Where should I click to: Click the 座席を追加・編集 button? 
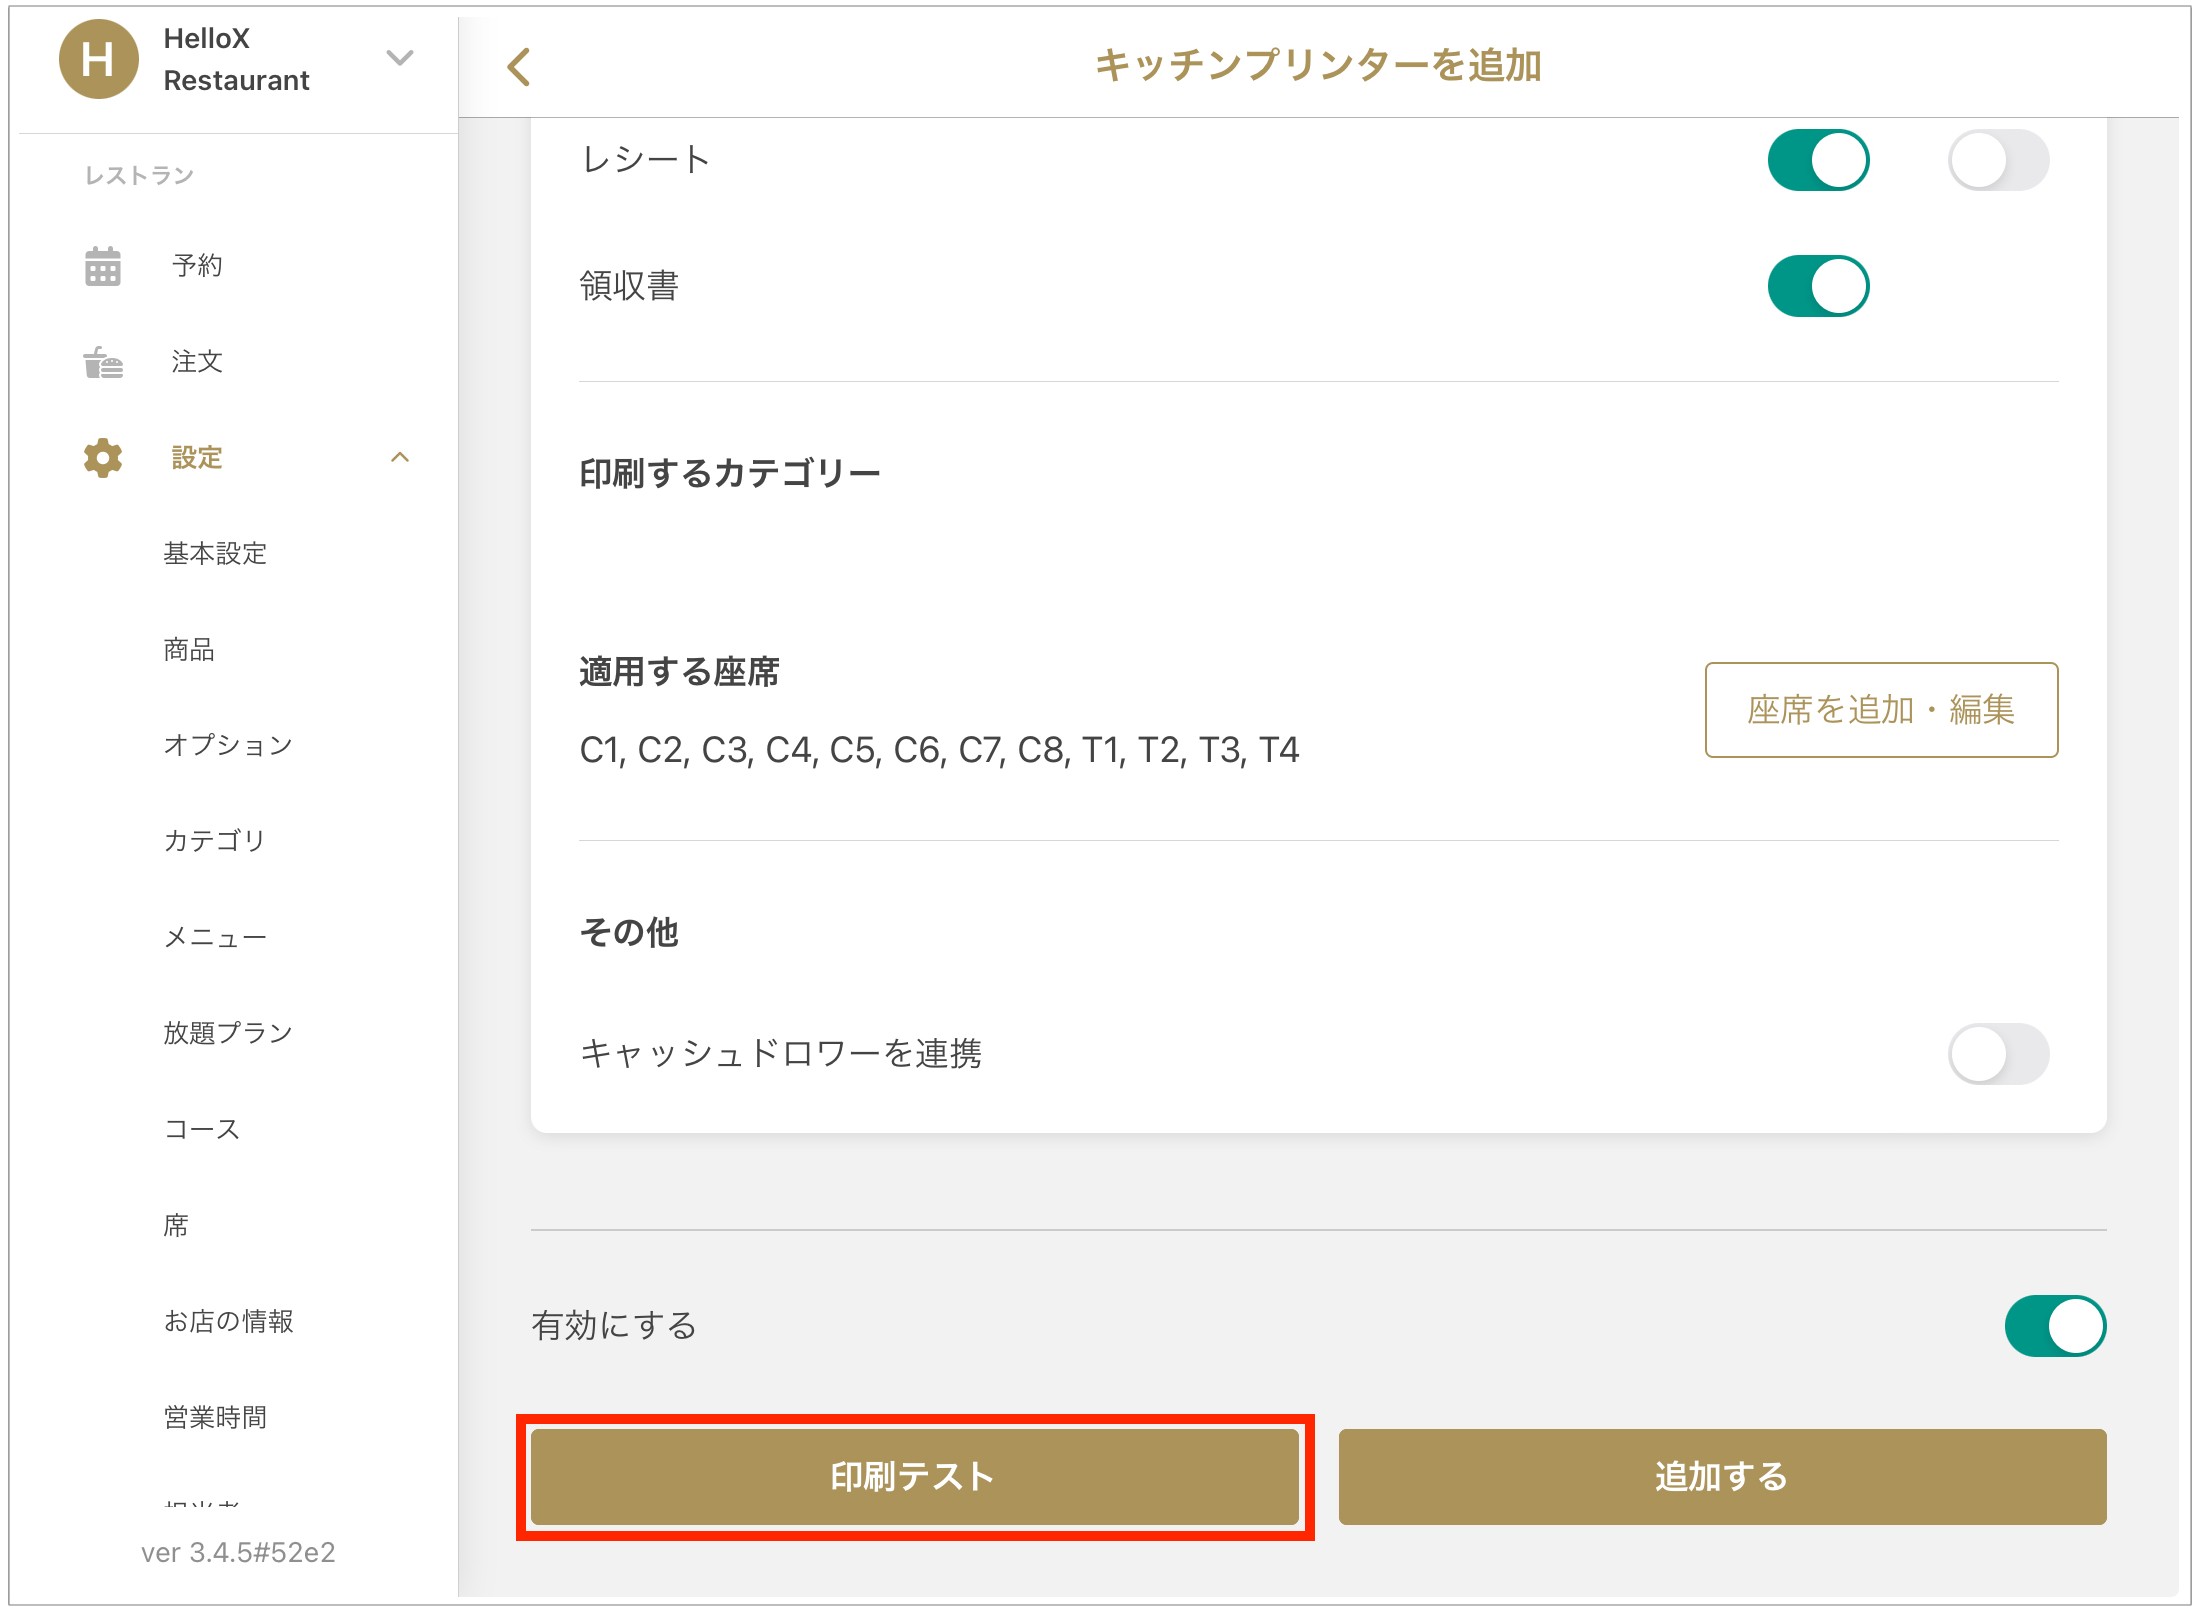(x=1880, y=710)
